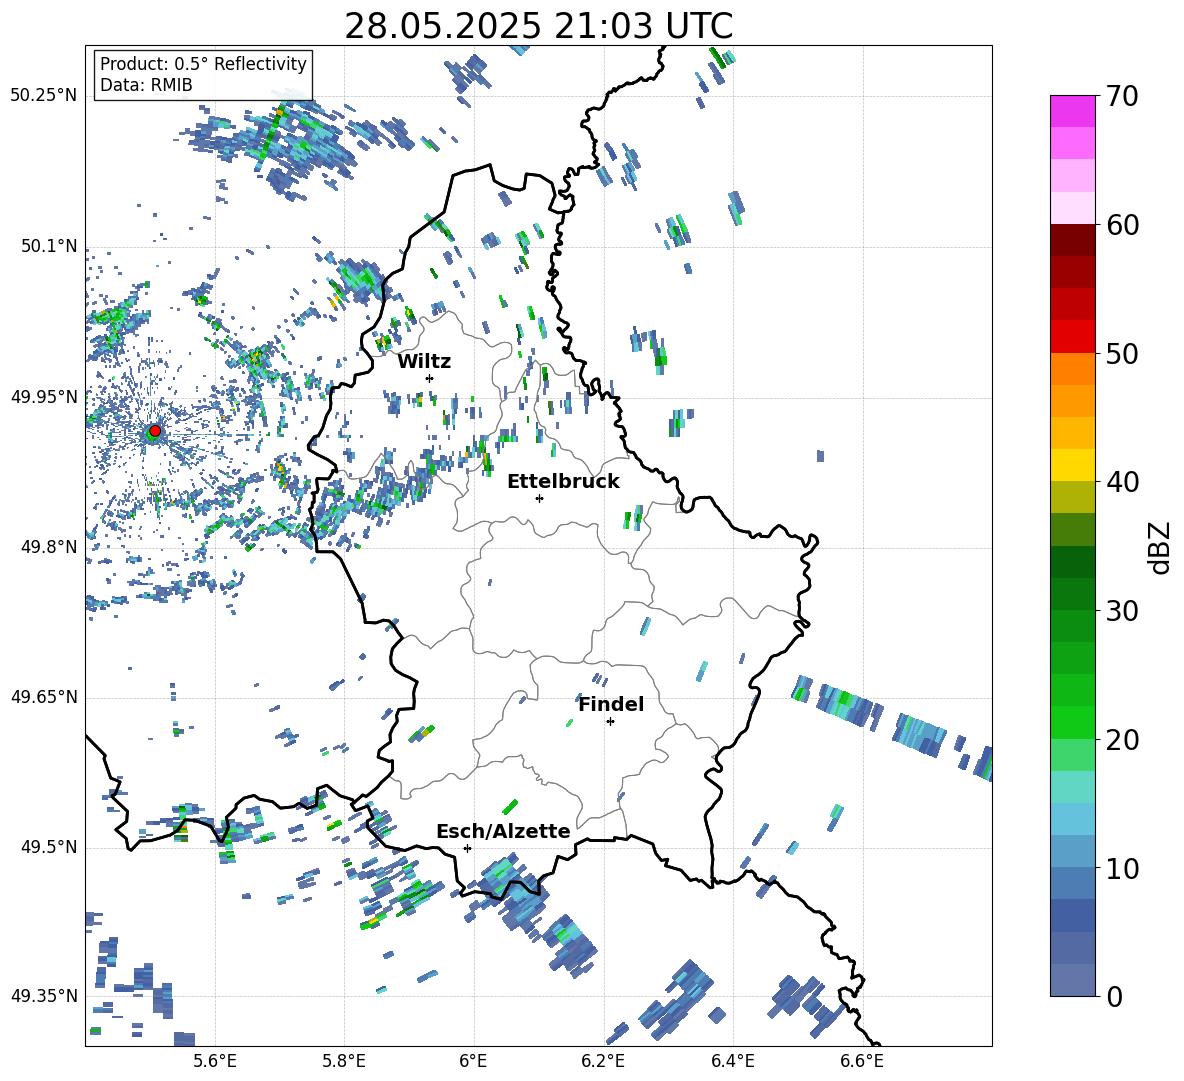Click the Wiltz city label

tap(424, 362)
